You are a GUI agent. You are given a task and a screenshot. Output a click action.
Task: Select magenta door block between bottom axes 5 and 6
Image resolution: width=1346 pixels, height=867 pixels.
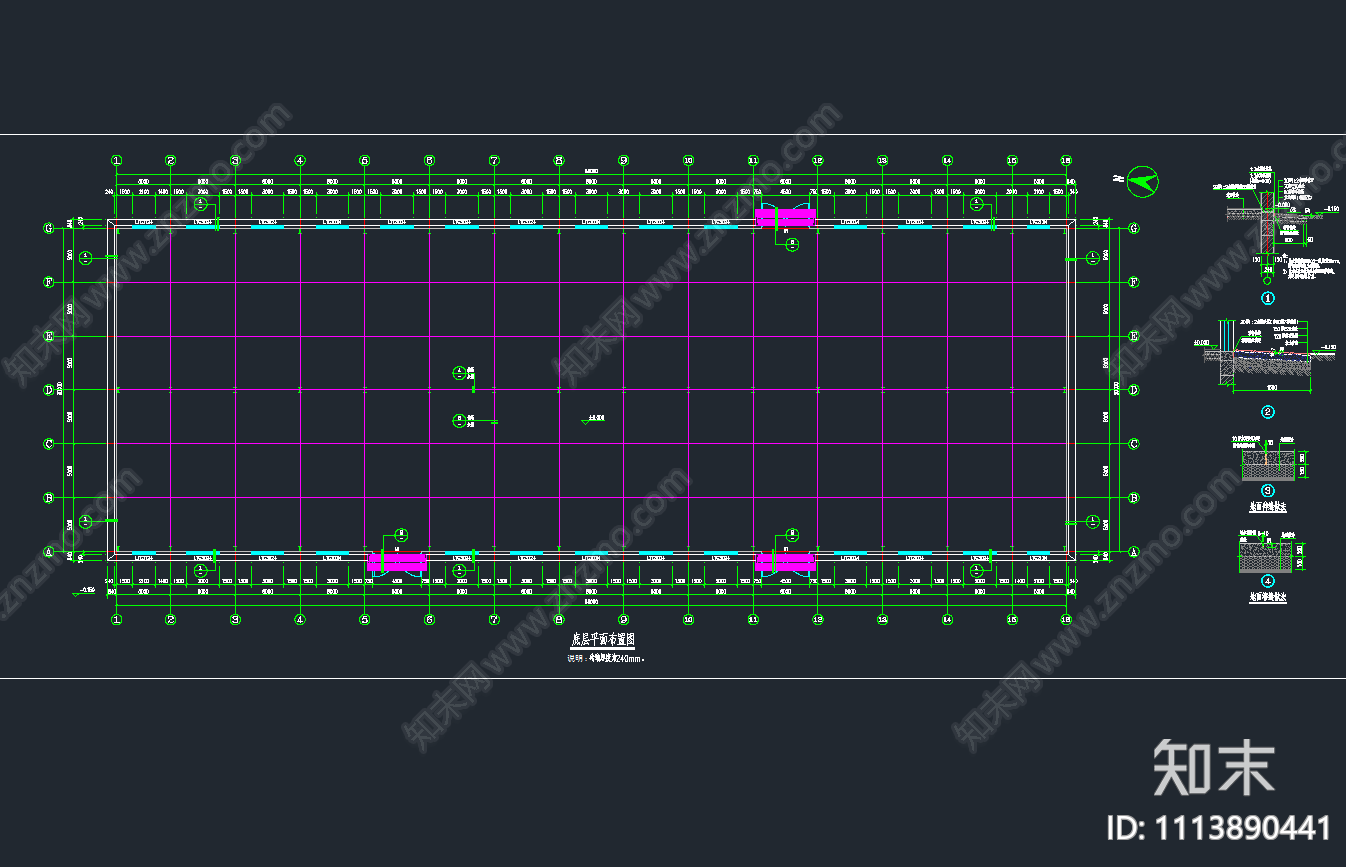click(x=397, y=562)
